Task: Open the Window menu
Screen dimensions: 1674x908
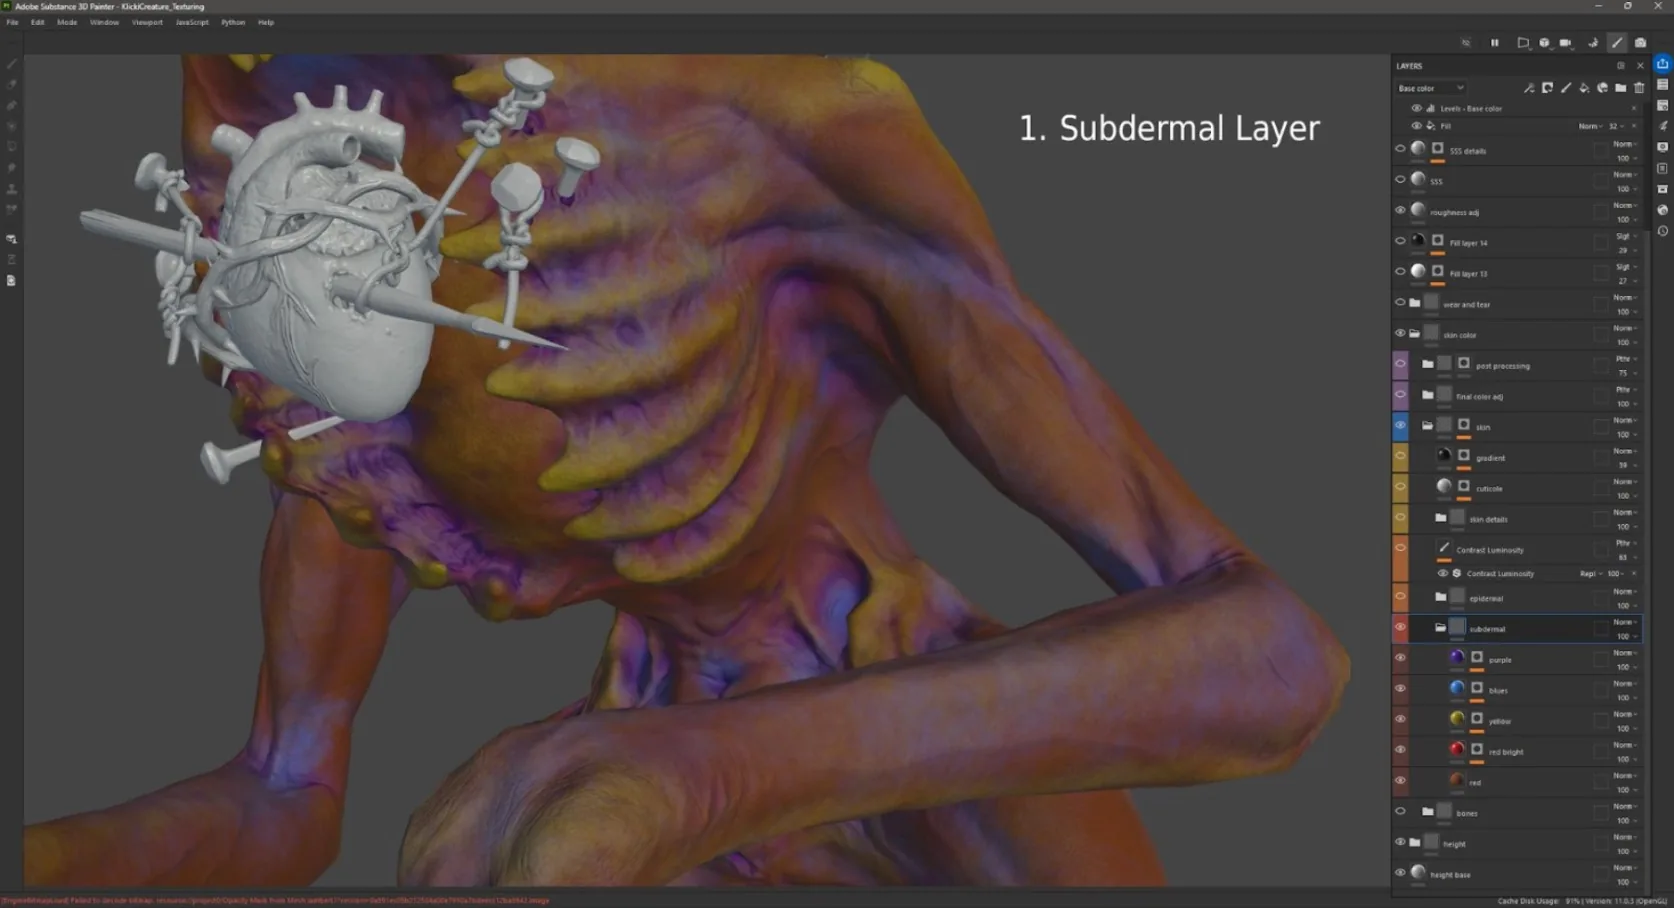Action: tap(104, 22)
